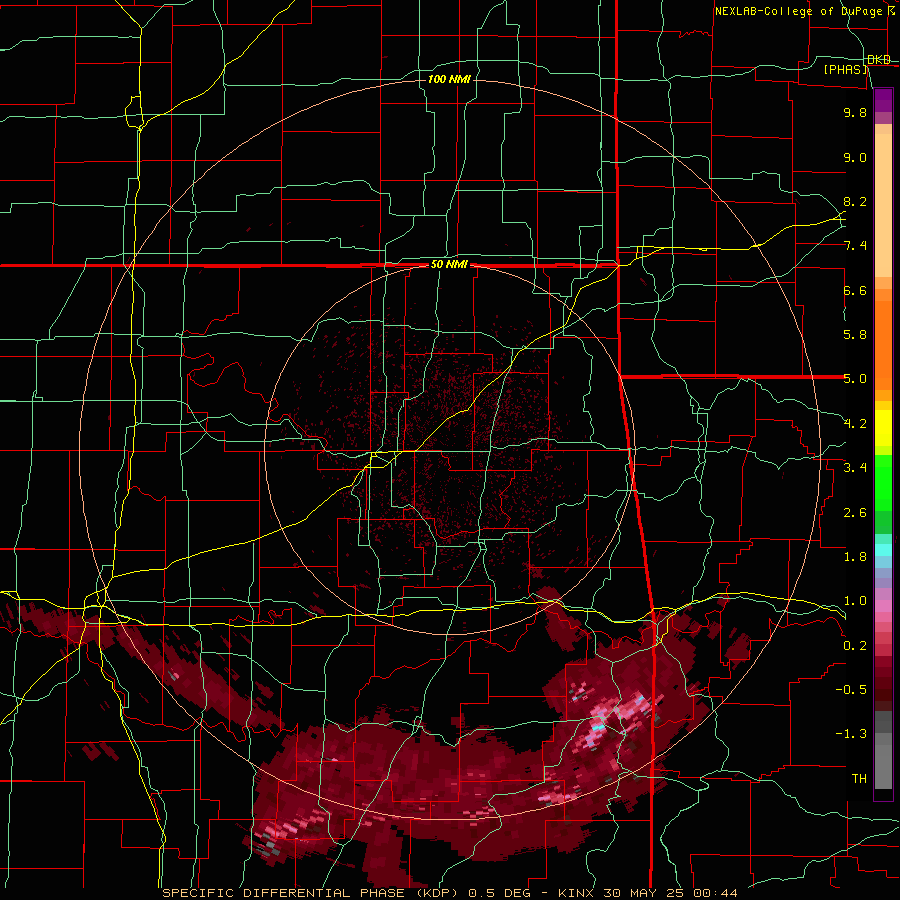This screenshot has width=900, height=900.
Task: Pick the dark purple top color of the scale
Action: (x=883, y=95)
